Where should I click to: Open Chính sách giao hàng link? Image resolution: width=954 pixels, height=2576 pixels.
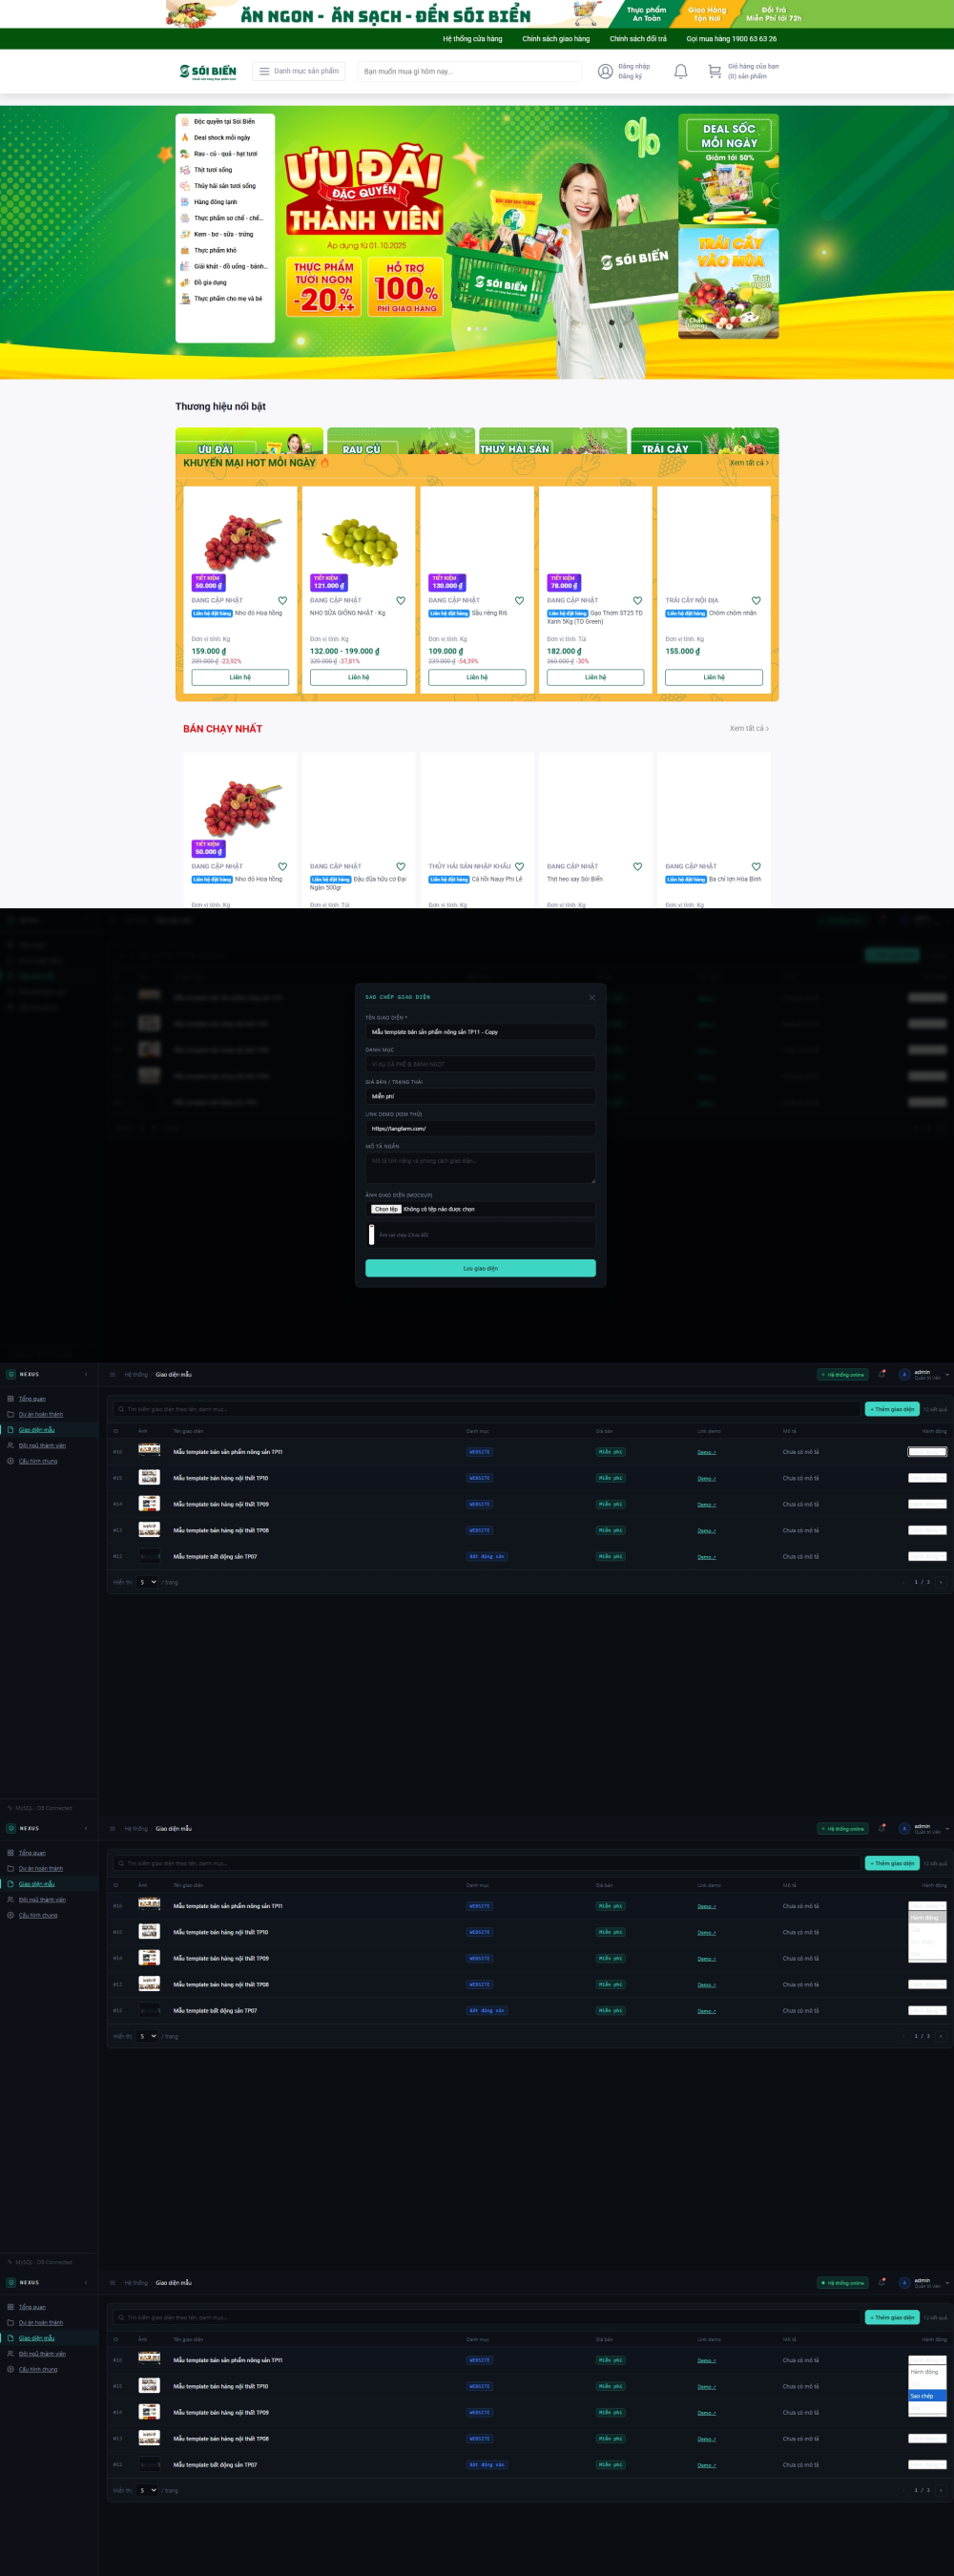tap(556, 39)
